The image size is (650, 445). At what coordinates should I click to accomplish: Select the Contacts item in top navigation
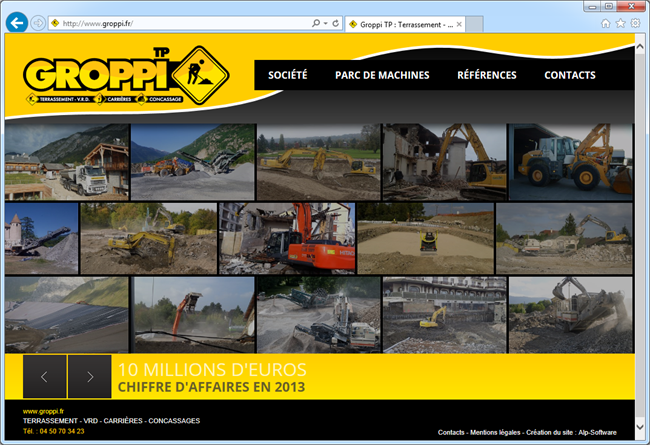(x=569, y=75)
